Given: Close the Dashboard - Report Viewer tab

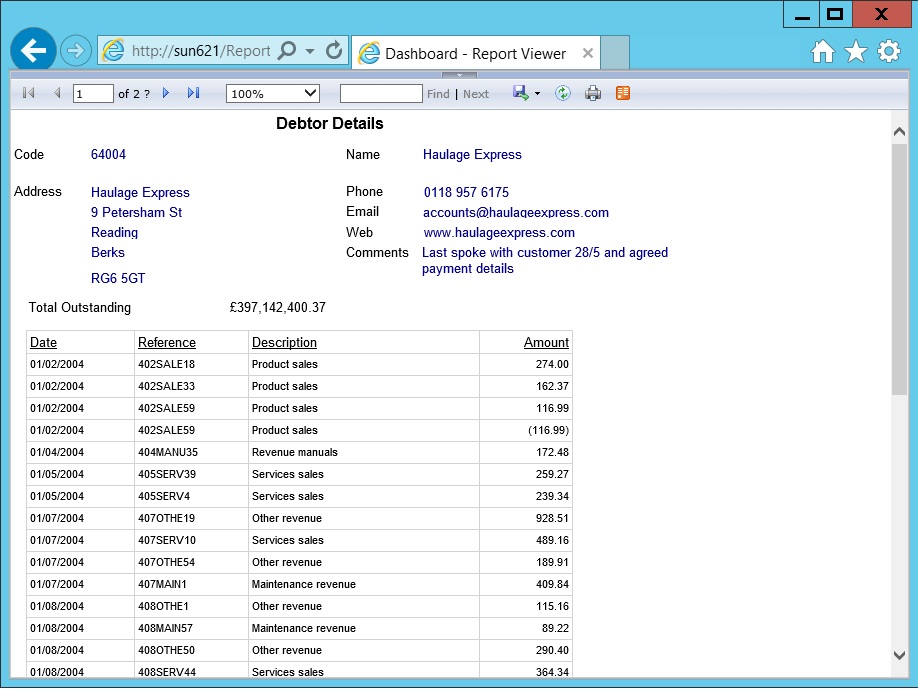Looking at the screenshot, I should (588, 53).
